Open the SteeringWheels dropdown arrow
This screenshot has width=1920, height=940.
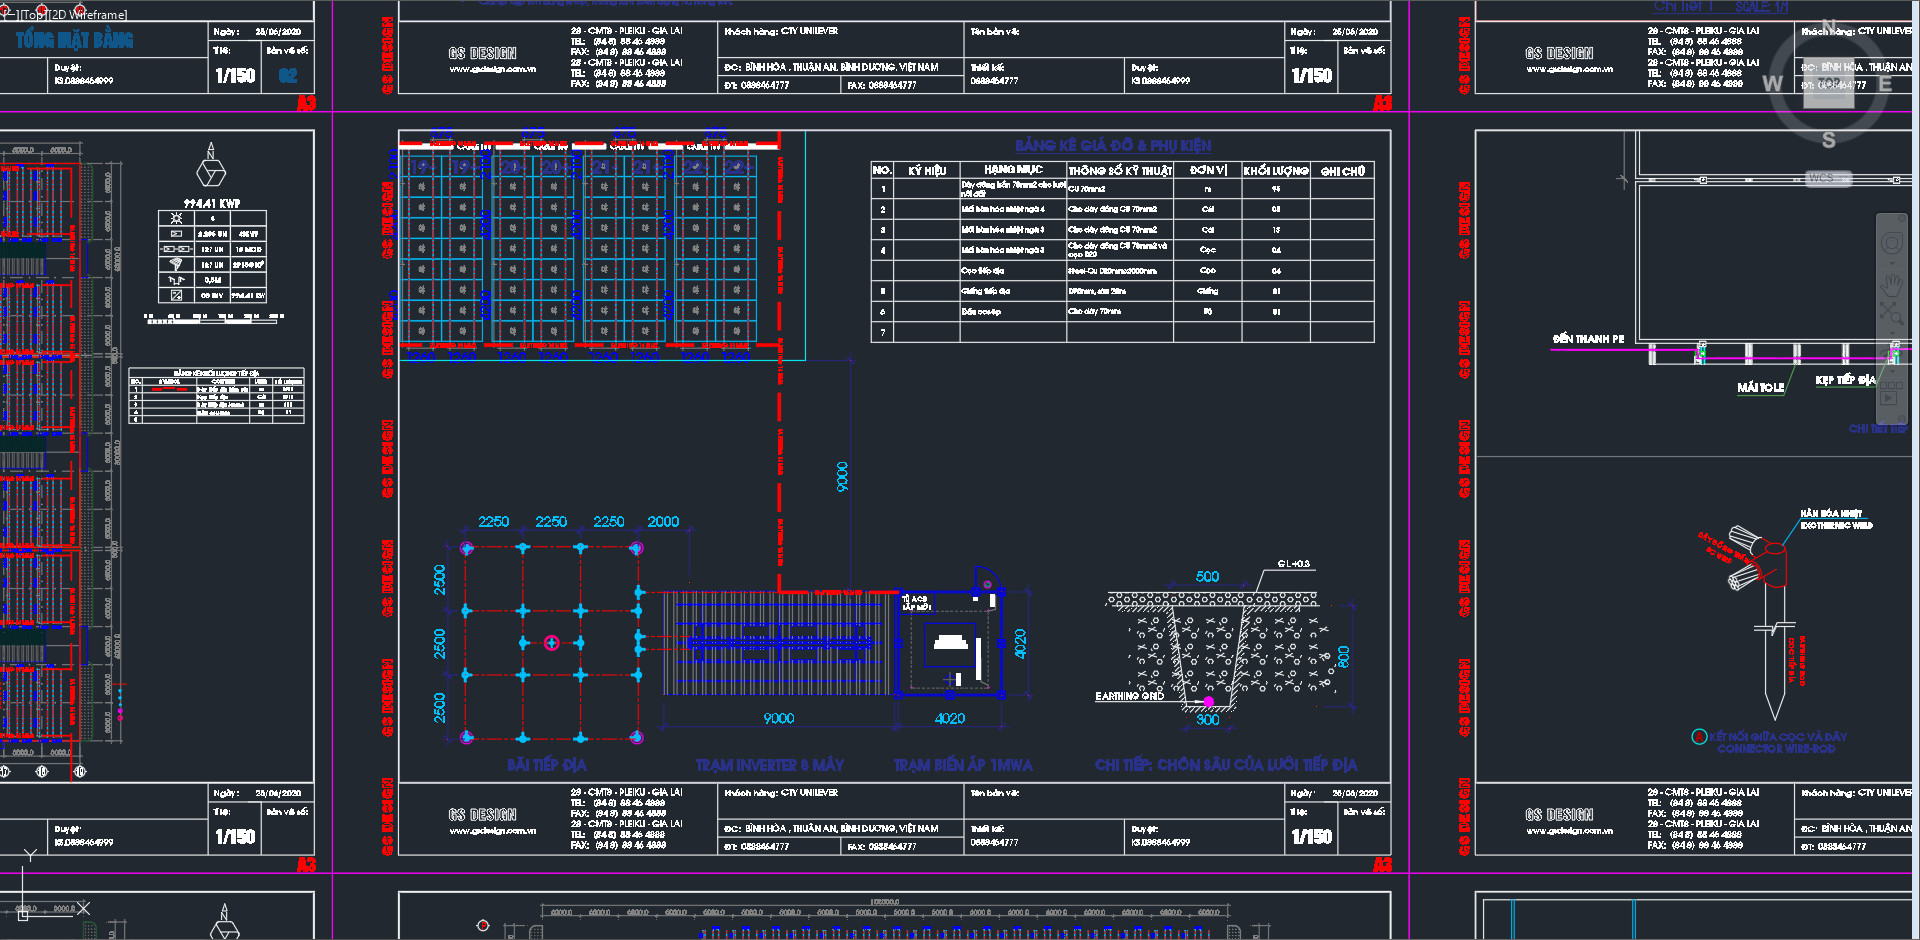tap(1891, 262)
